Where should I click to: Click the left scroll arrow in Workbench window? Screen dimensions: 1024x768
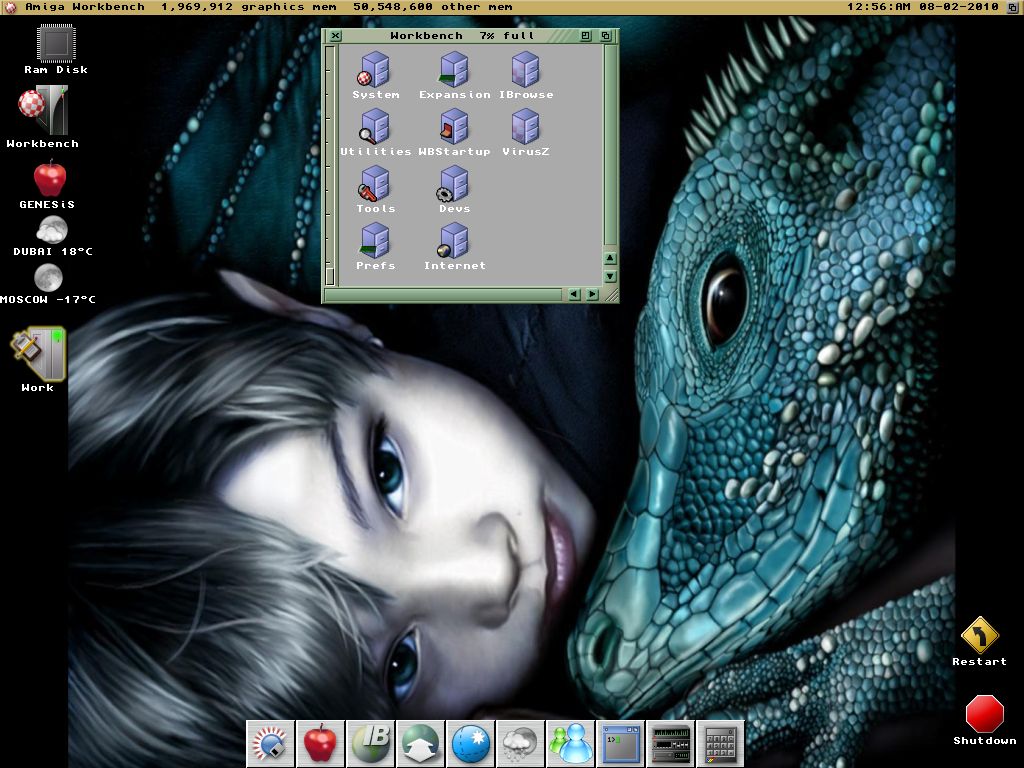point(574,295)
